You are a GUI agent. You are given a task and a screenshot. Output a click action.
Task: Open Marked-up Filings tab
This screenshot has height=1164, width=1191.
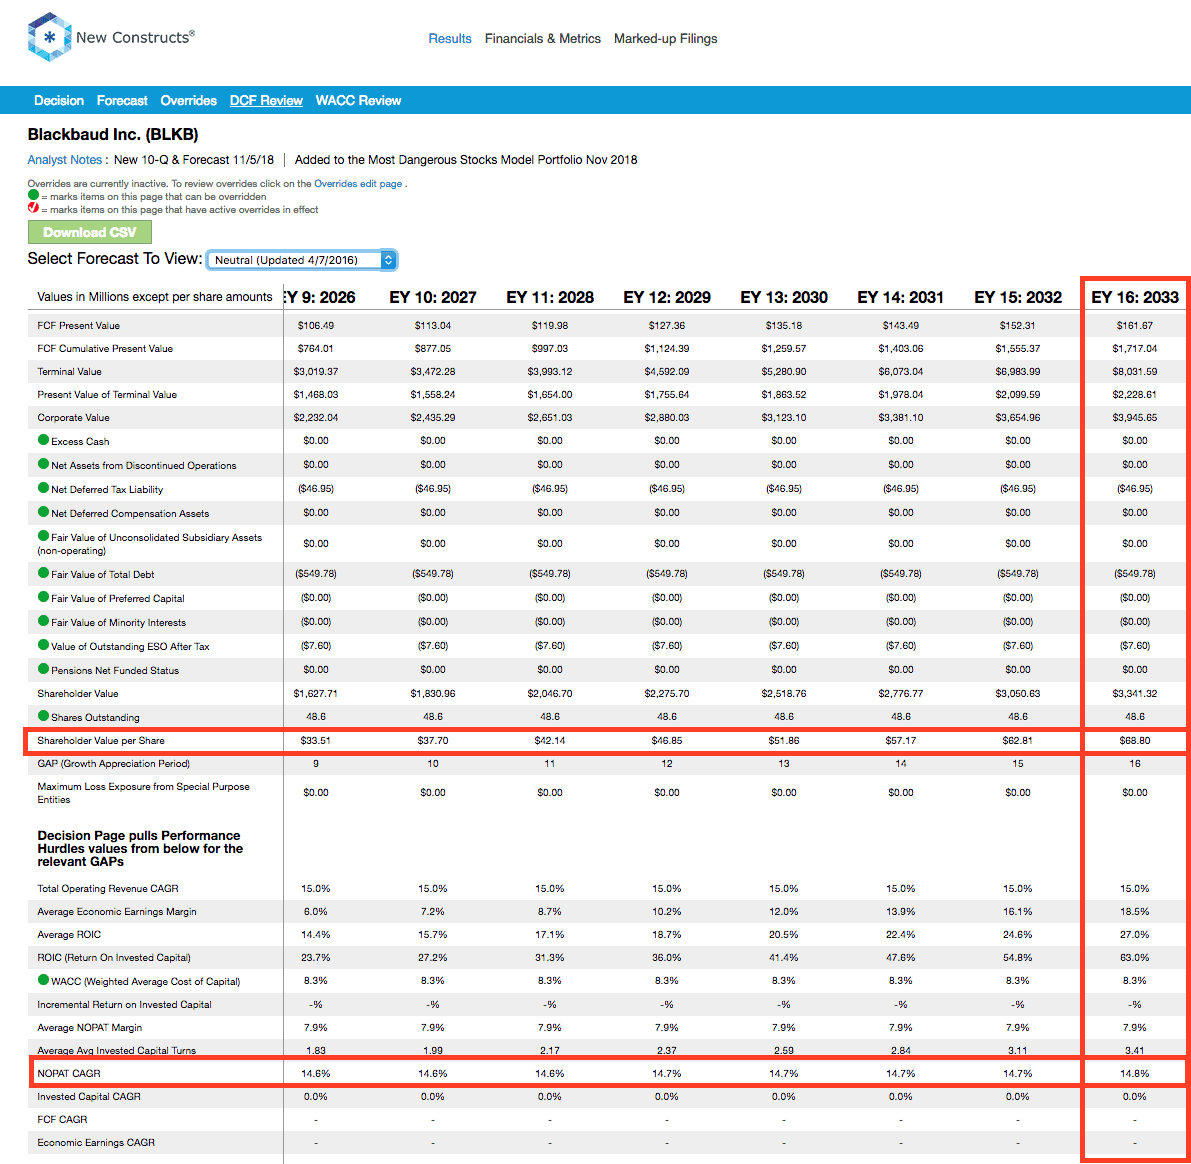point(665,39)
